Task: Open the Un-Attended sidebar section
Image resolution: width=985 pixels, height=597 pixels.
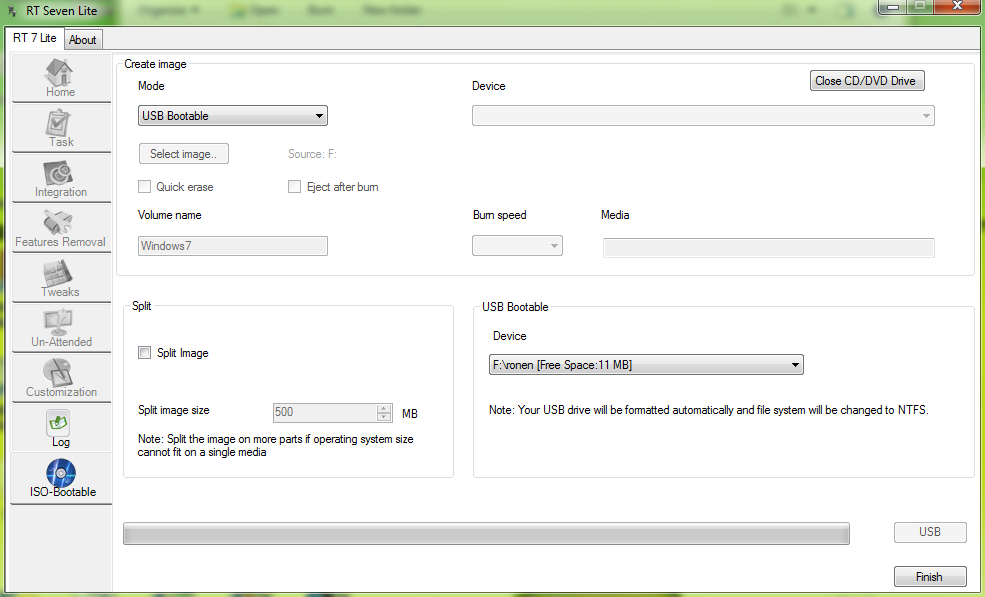Action: pos(61,328)
